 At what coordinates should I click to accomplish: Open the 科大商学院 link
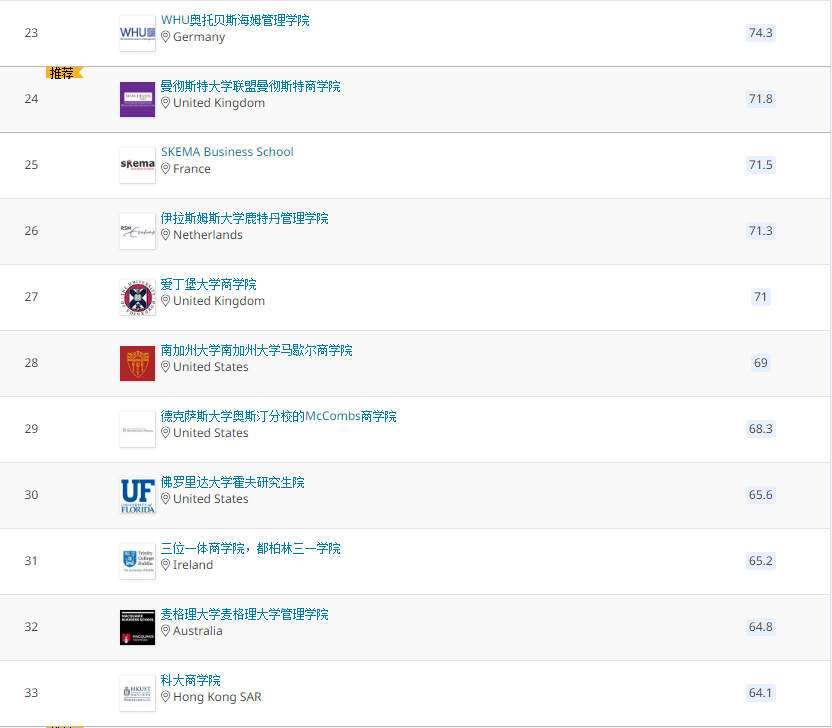click(190, 680)
